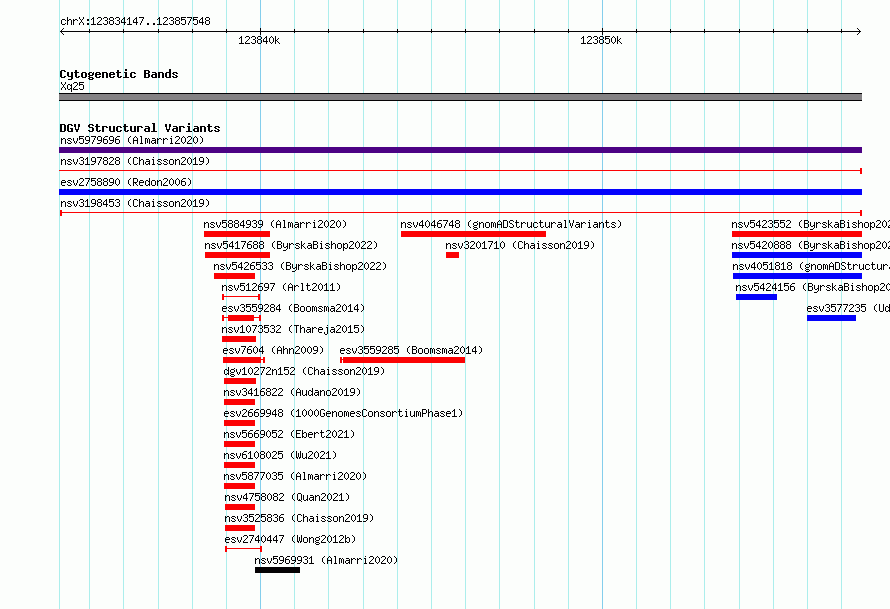Select nsv3525836 (Chaisson2019) label
This screenshot has width=890, height=609.
299,518
